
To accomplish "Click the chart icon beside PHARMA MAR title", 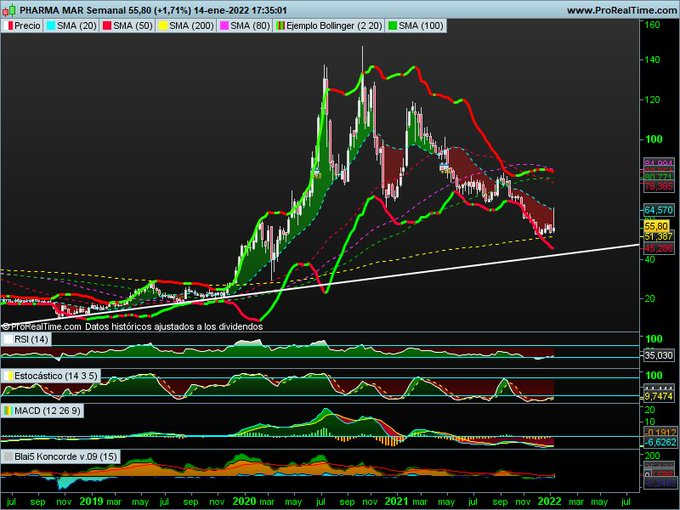I will tap(10, 10).
